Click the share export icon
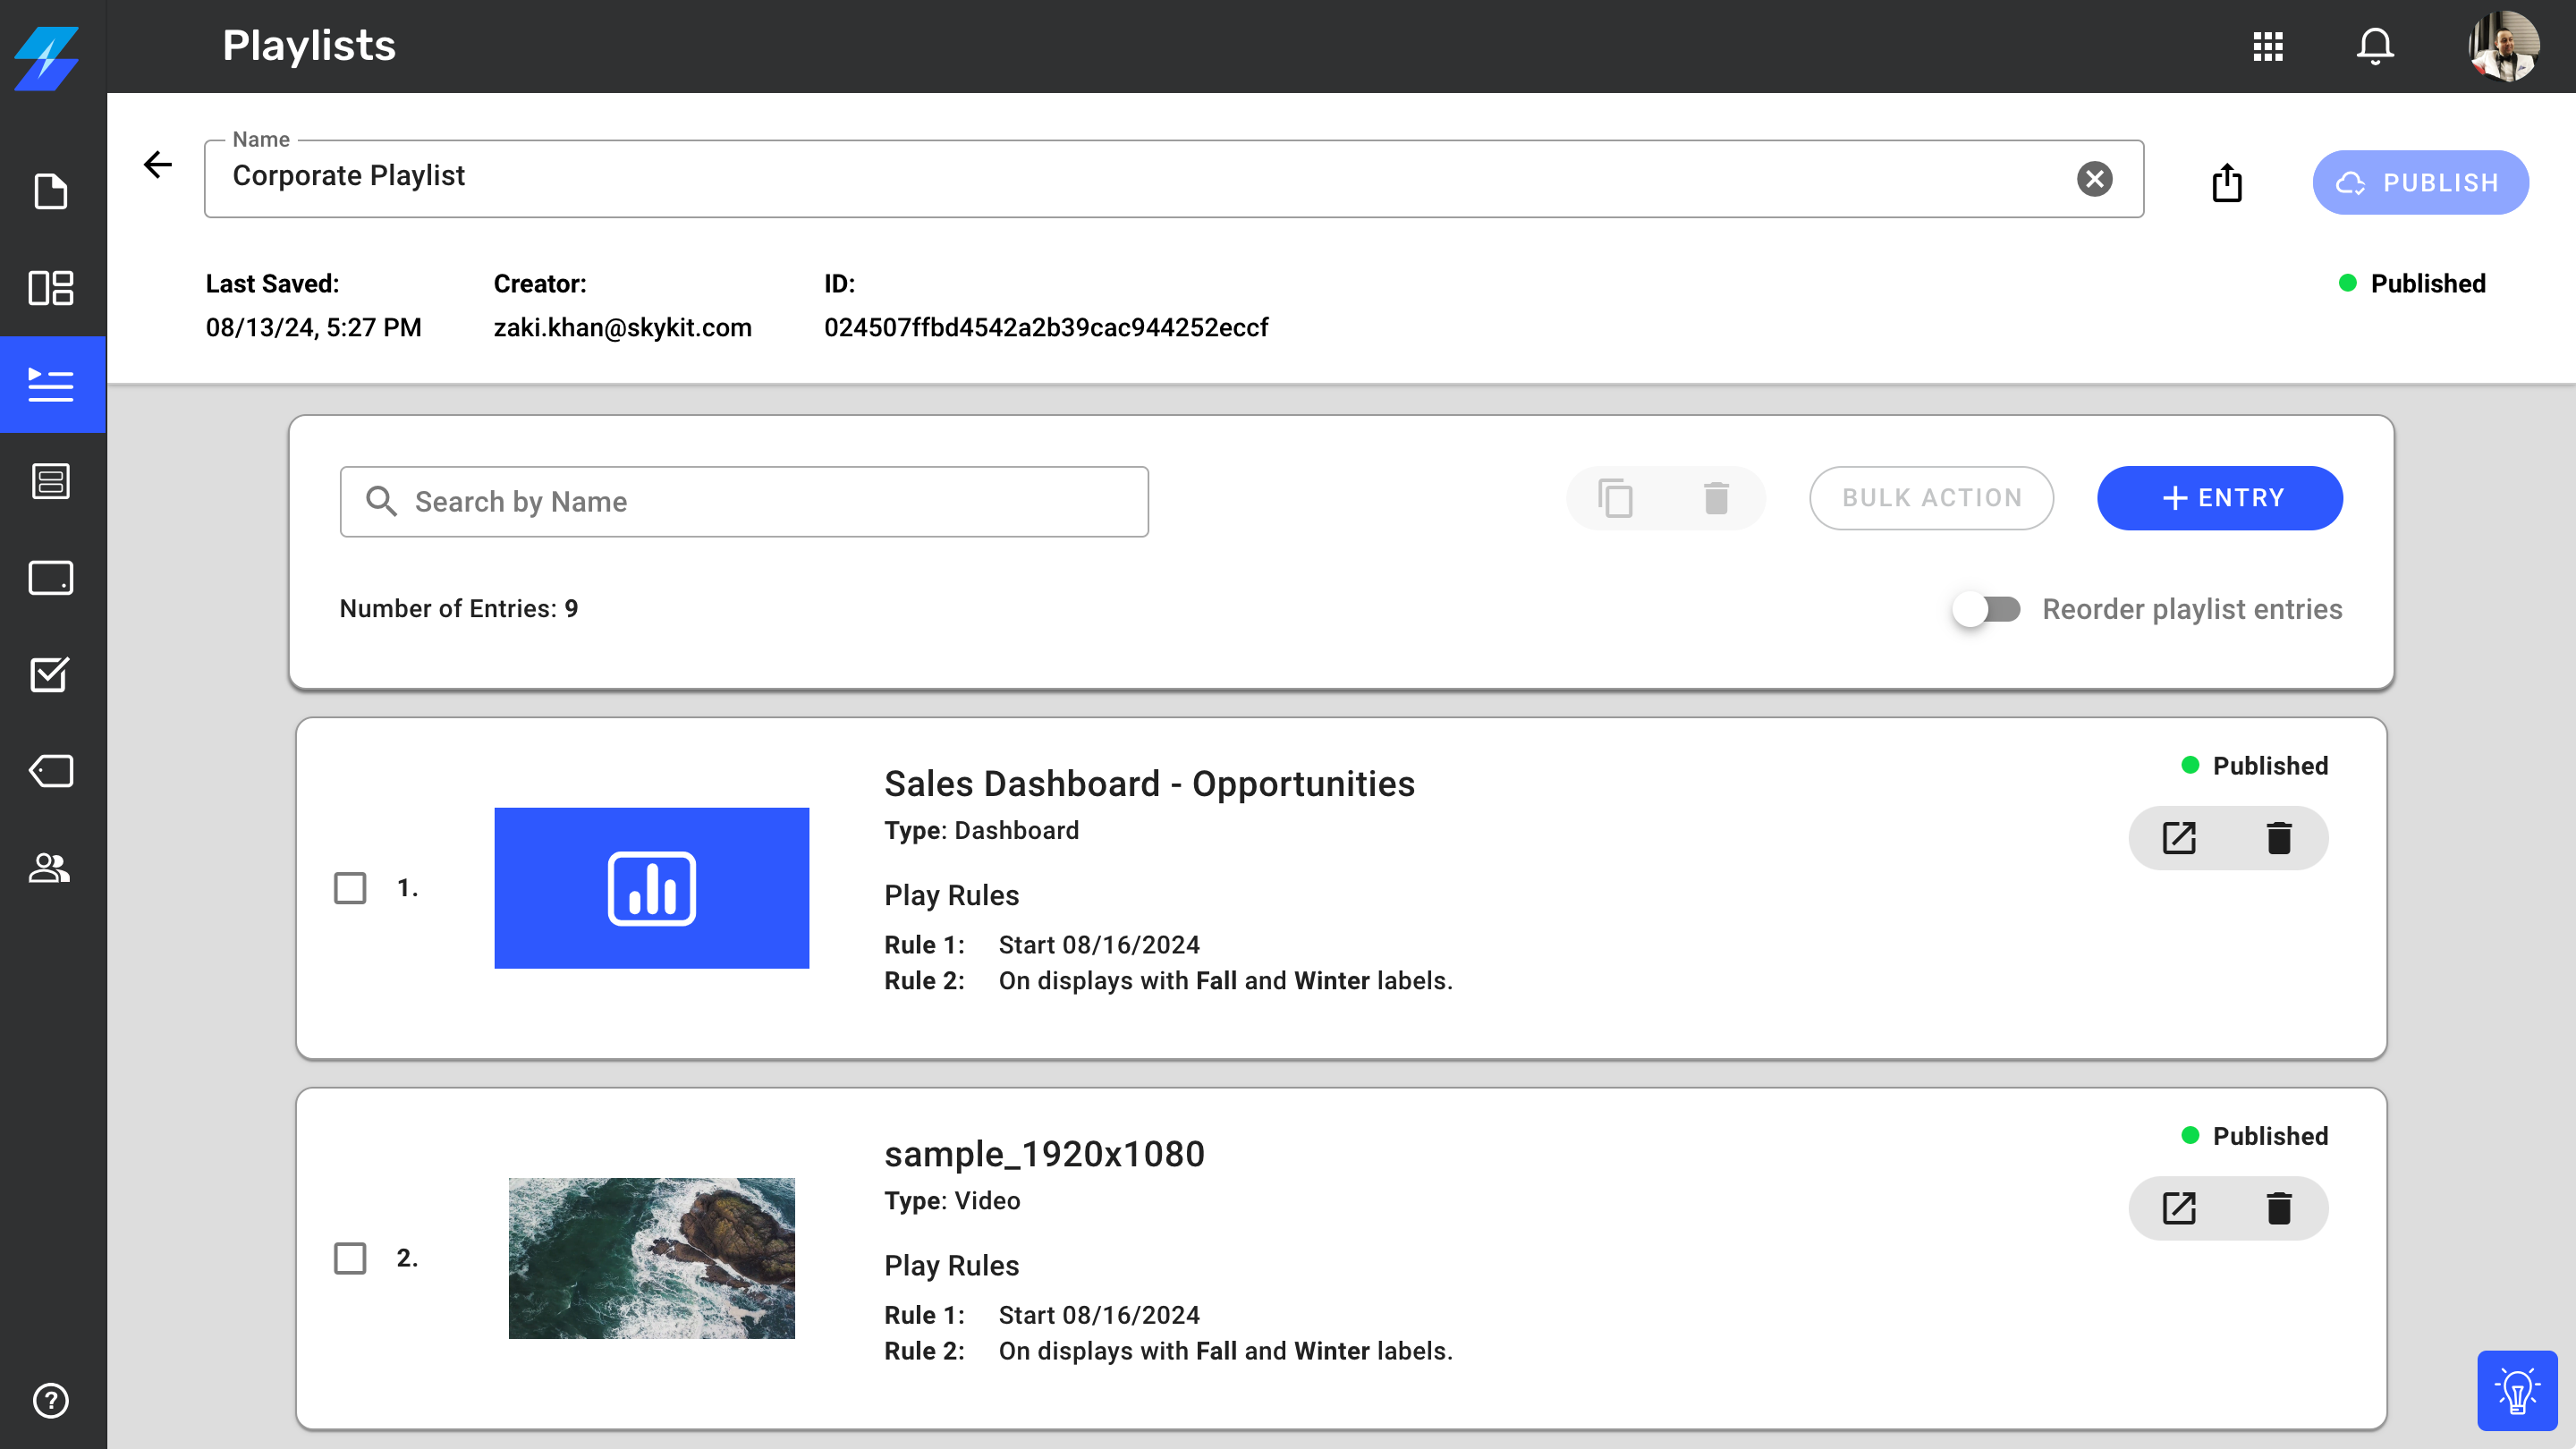Viewport: 2576px width, 1449px height. coord(2227,182)
